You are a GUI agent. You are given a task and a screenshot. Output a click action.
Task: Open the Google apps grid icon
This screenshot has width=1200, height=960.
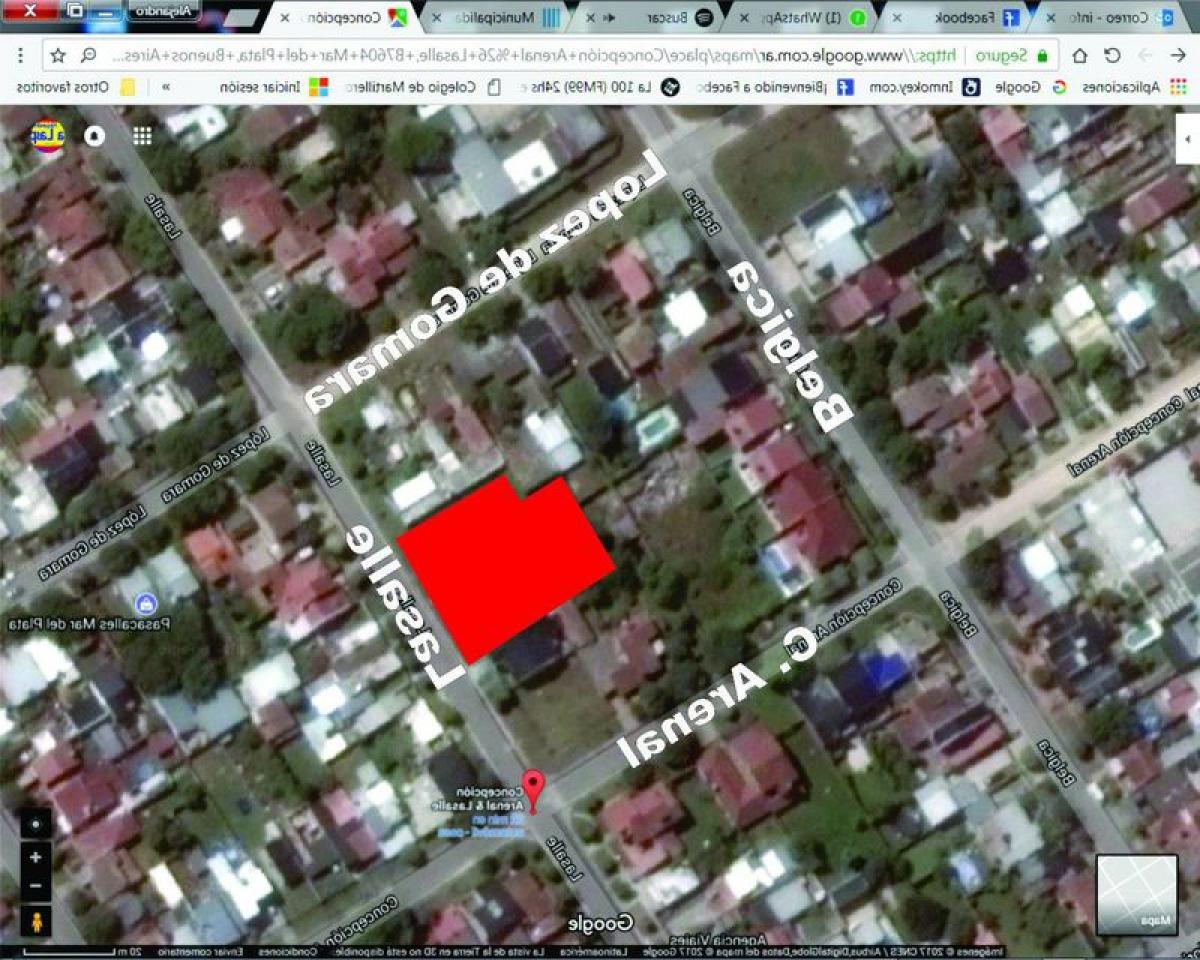pyautogui.click(x=143, y=134)
